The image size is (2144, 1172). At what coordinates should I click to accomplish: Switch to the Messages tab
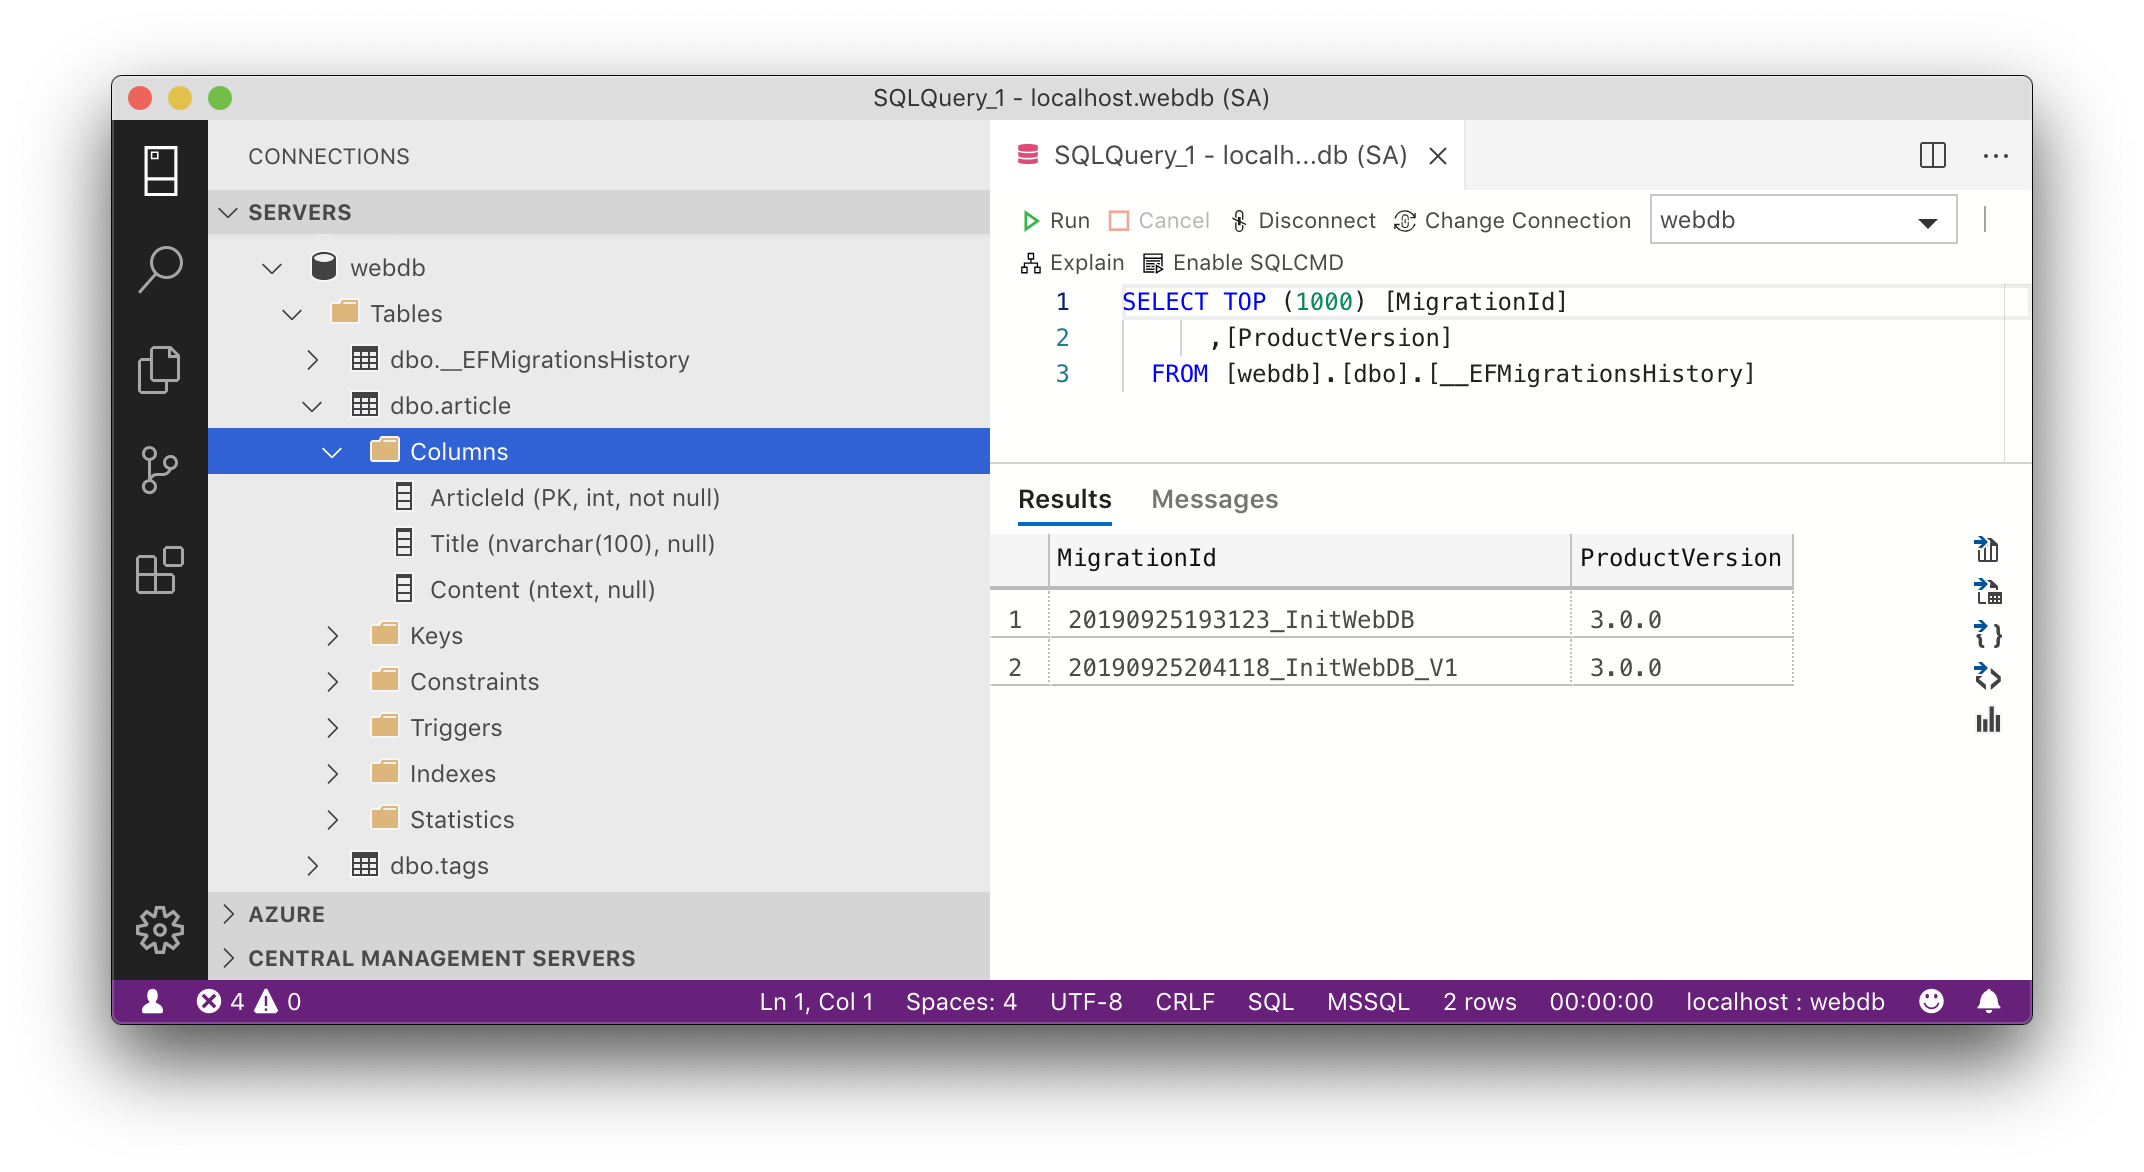1214,499
